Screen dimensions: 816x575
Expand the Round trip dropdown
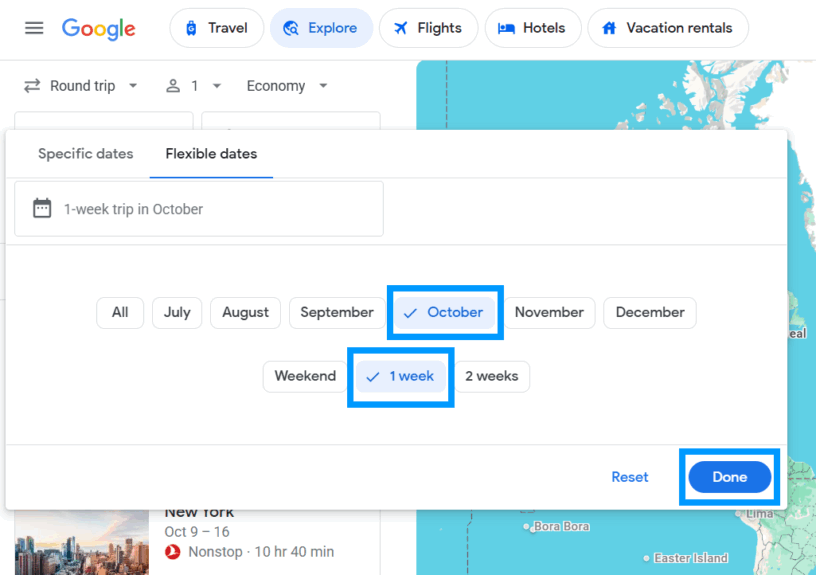(x=81, y=86)
